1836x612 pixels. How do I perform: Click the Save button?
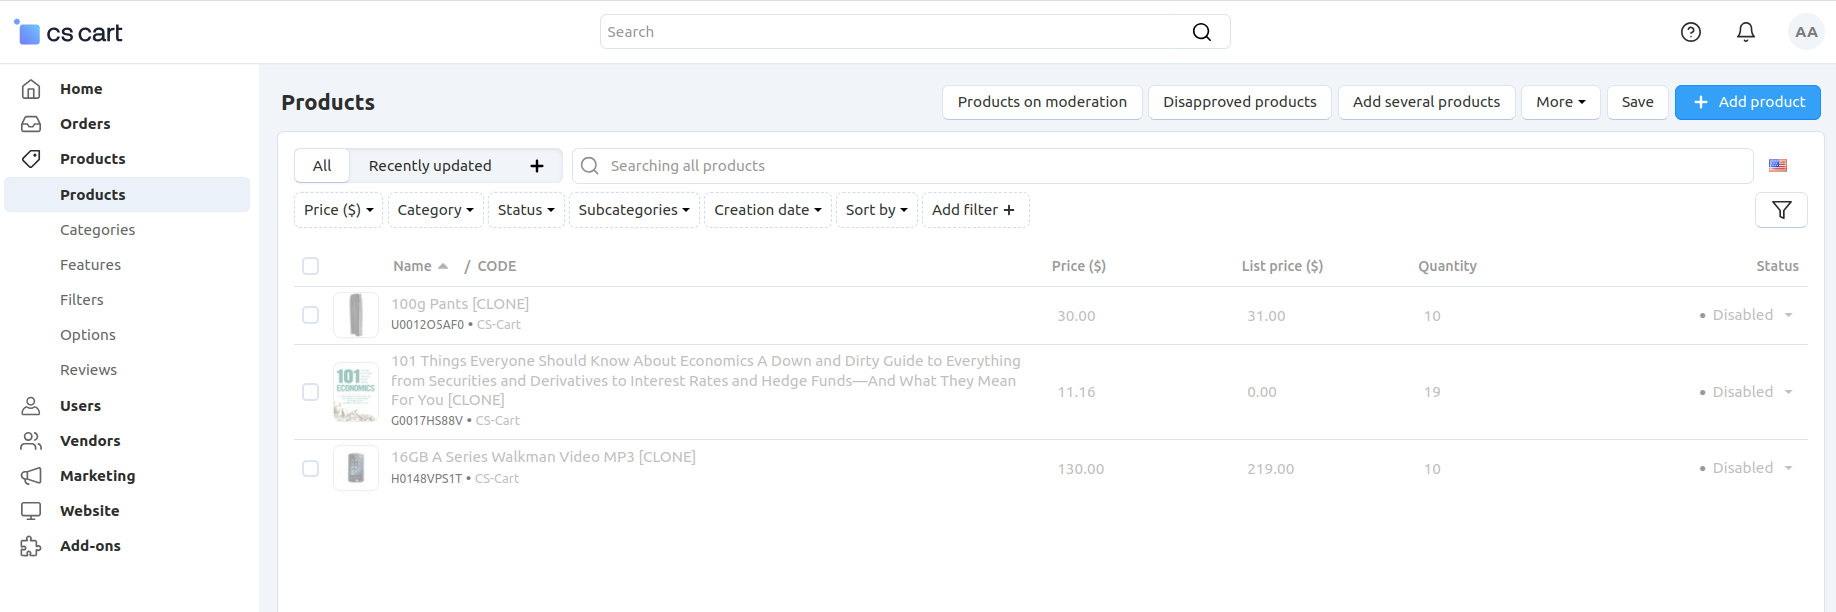tap(1637, 102)
